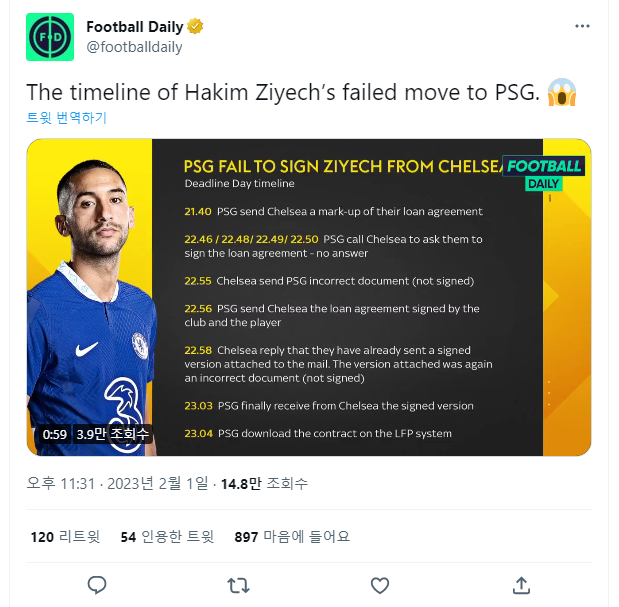Image resolution: width=619 pixels, height=607 pixels.
Task: Like the tweet with the heart icon
Action: tap(379, 584)
